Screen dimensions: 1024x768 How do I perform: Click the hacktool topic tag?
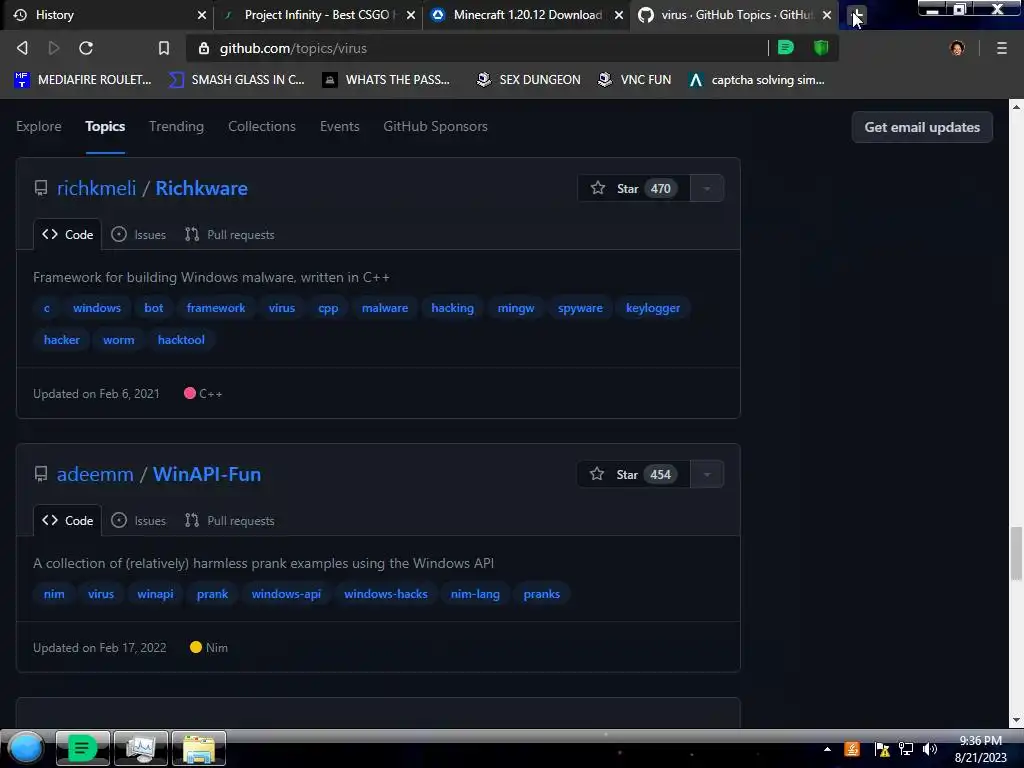click(x=181, y=340)
